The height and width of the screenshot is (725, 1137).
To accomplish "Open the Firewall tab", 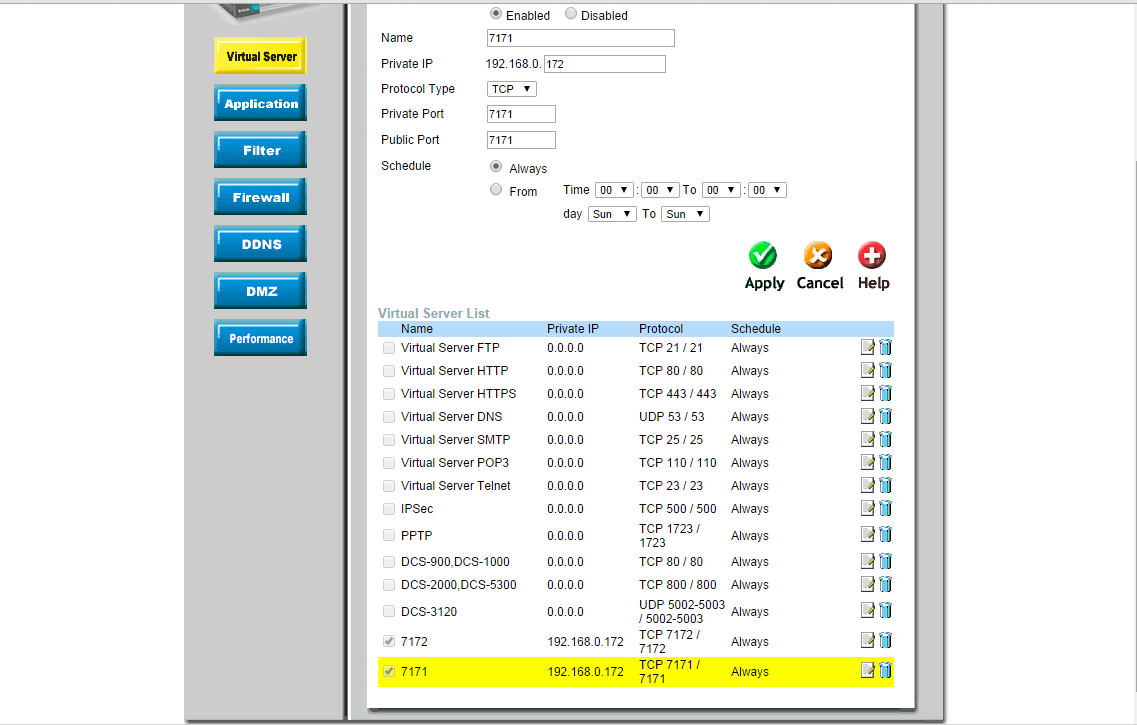I will [260, 196].
